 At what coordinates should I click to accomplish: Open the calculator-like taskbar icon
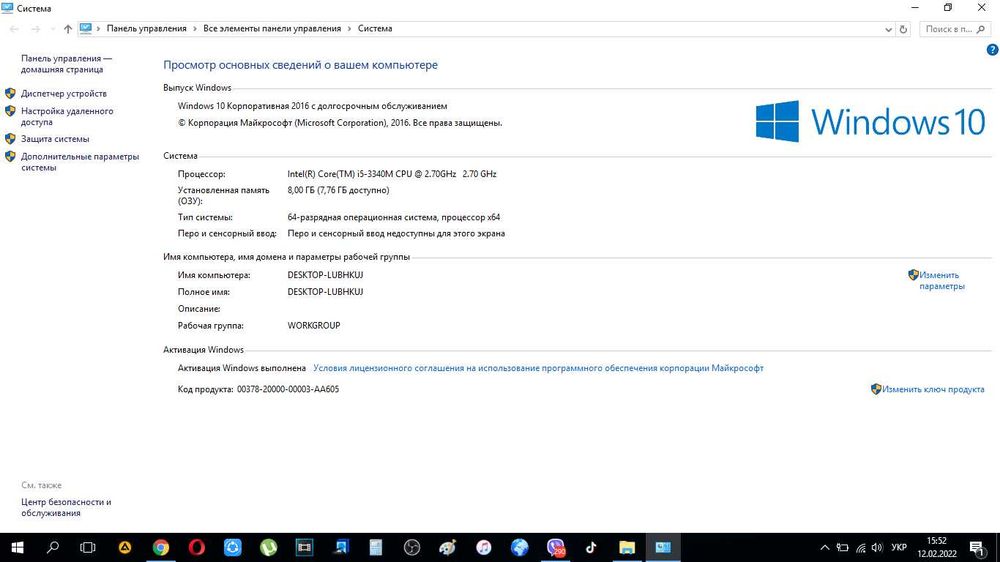coord(376,547)
